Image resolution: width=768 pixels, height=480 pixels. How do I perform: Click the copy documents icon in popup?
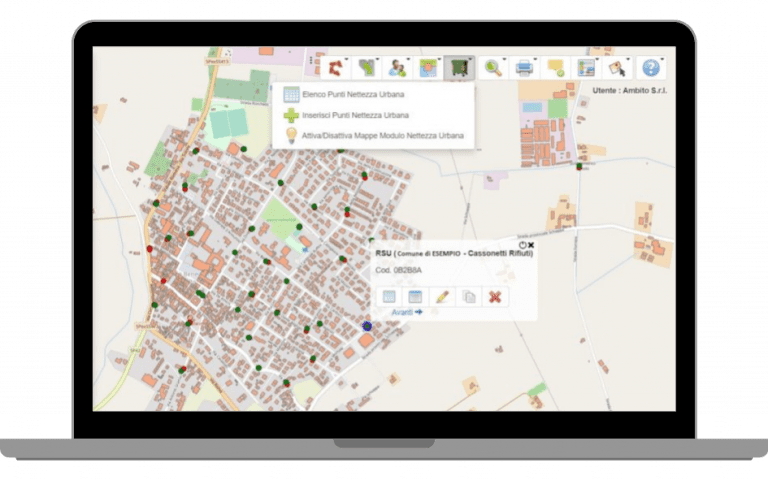coord(468,296)
